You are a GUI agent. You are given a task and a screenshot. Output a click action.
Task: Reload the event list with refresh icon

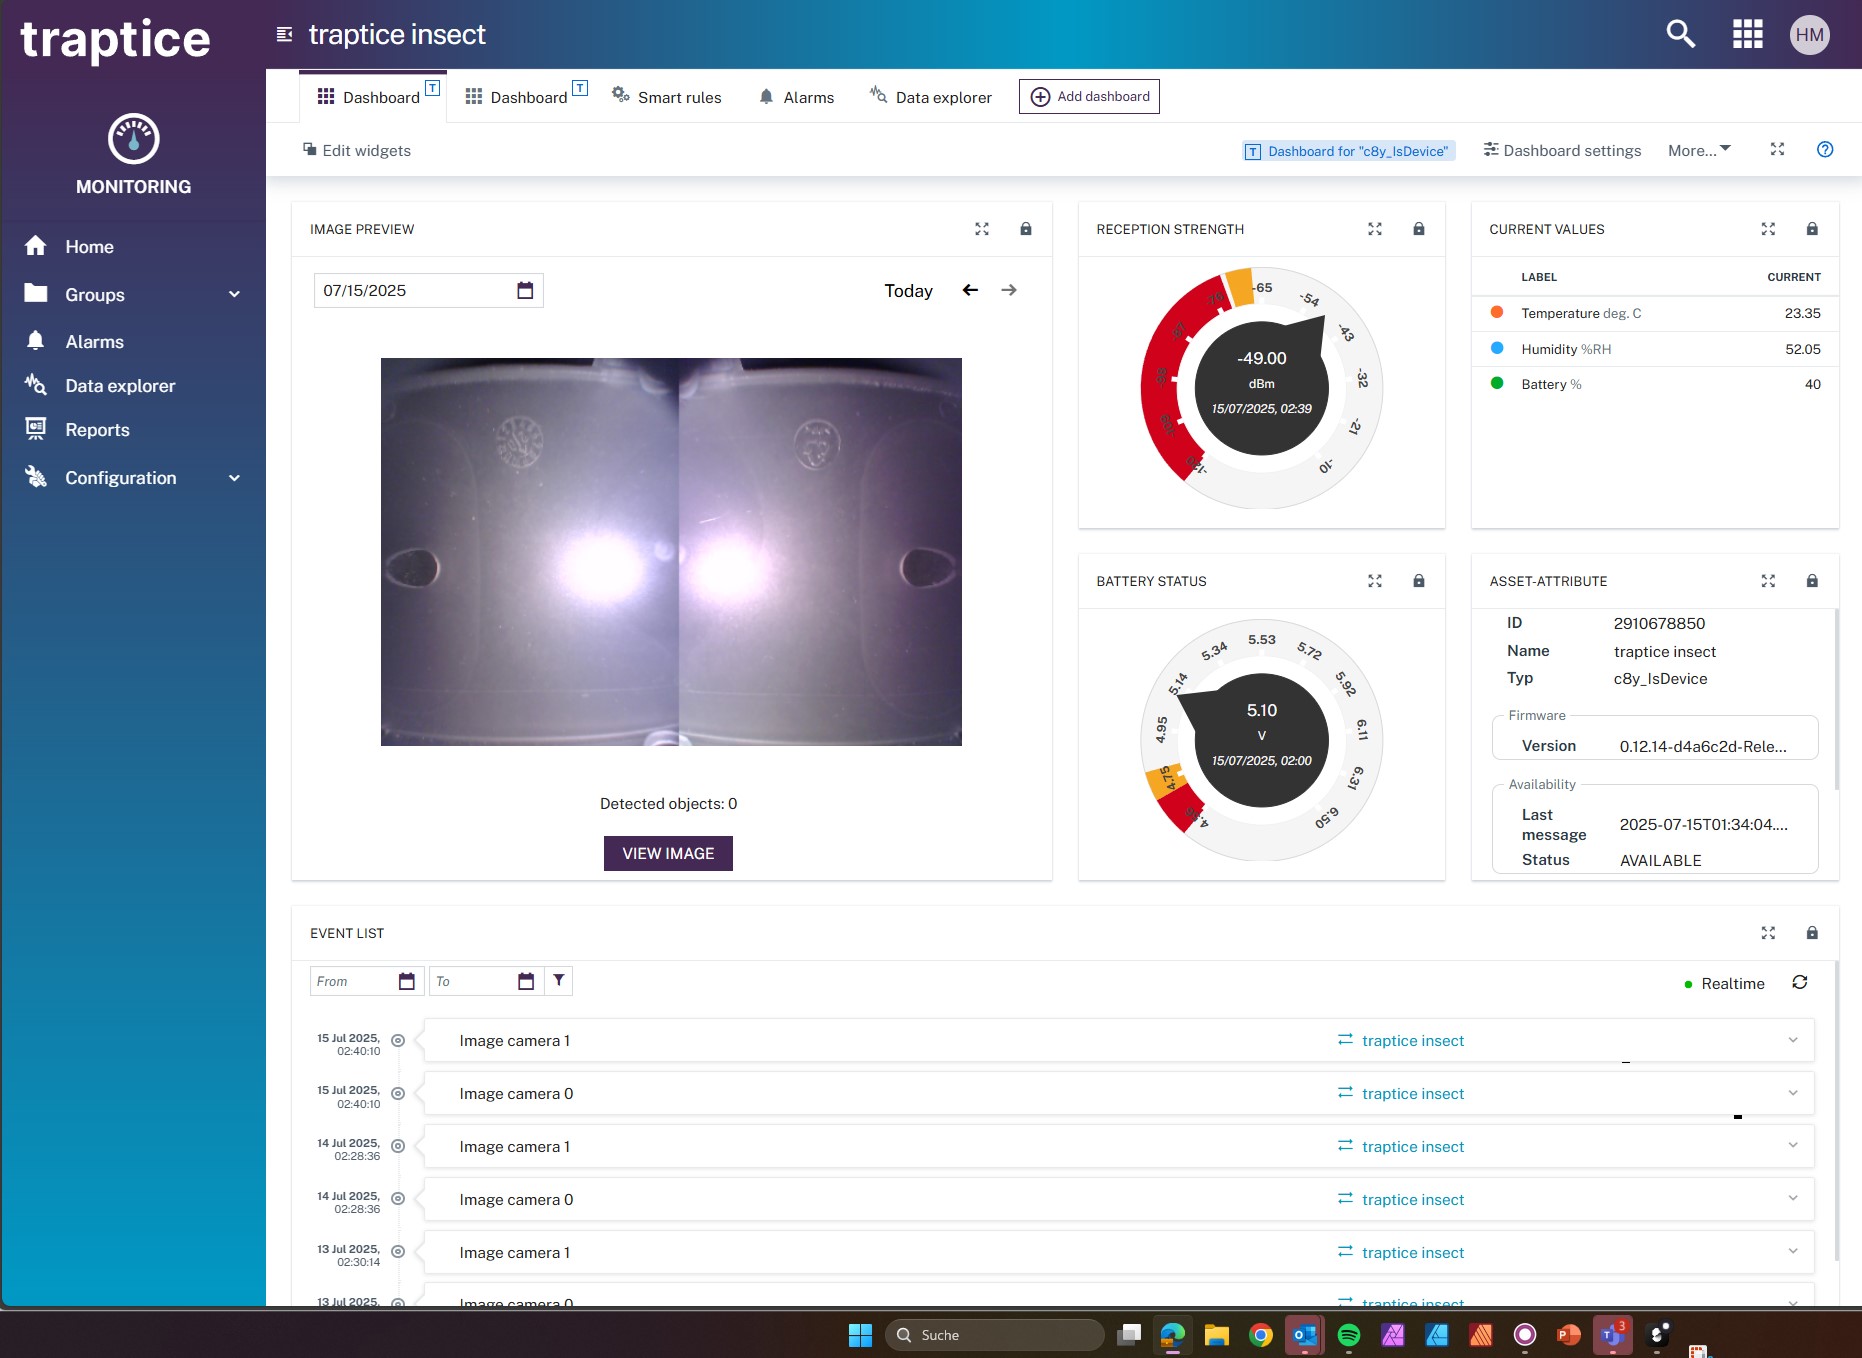[1800, 983]
